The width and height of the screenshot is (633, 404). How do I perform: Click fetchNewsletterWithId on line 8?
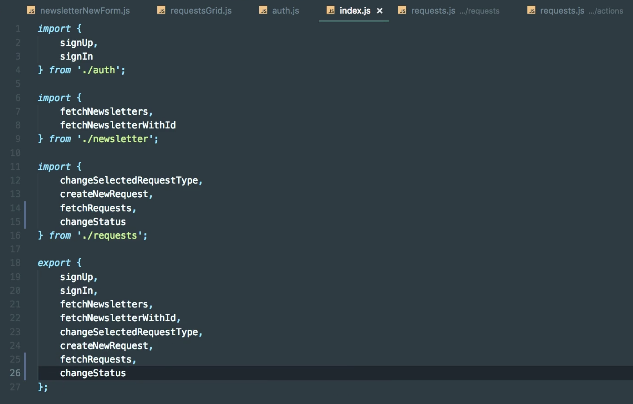click(118, 125)
